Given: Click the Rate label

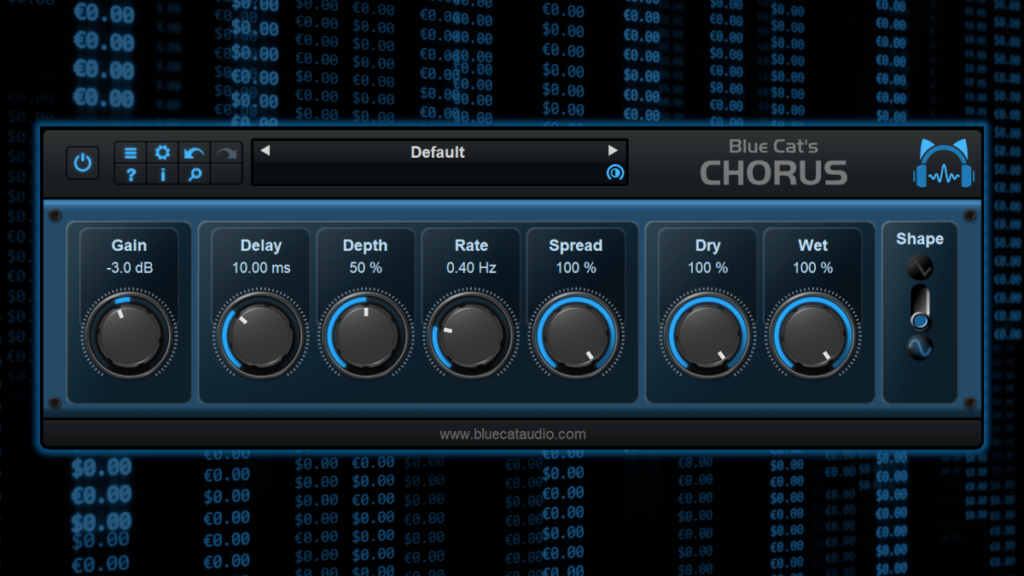Looking at the screenshot, I should [471, 246].
